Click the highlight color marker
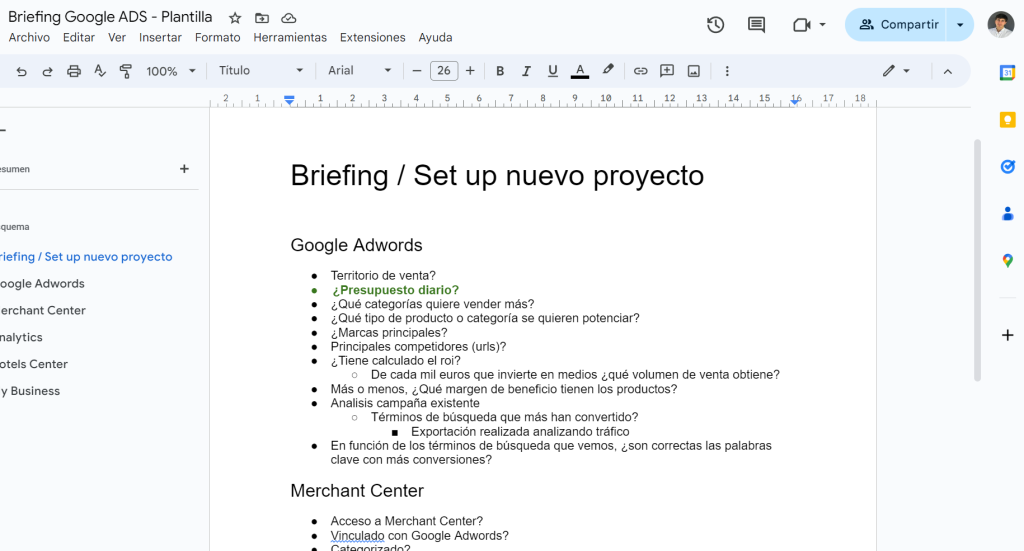 point(607,71)
